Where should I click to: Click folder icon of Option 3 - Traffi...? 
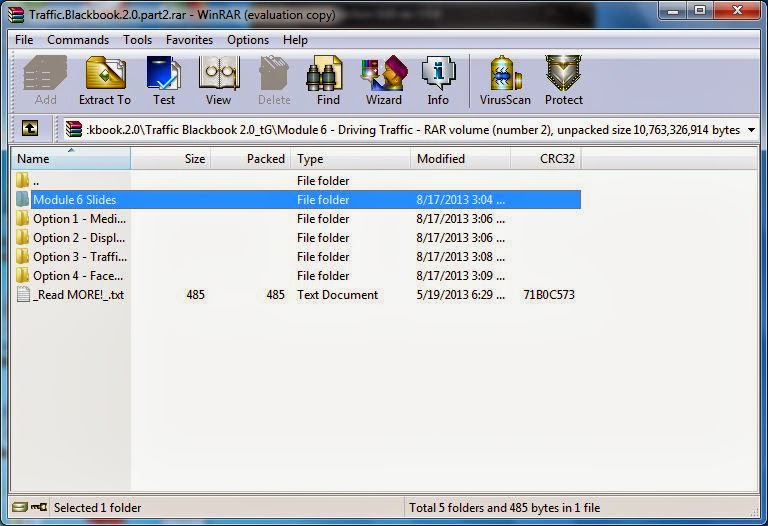23,257
